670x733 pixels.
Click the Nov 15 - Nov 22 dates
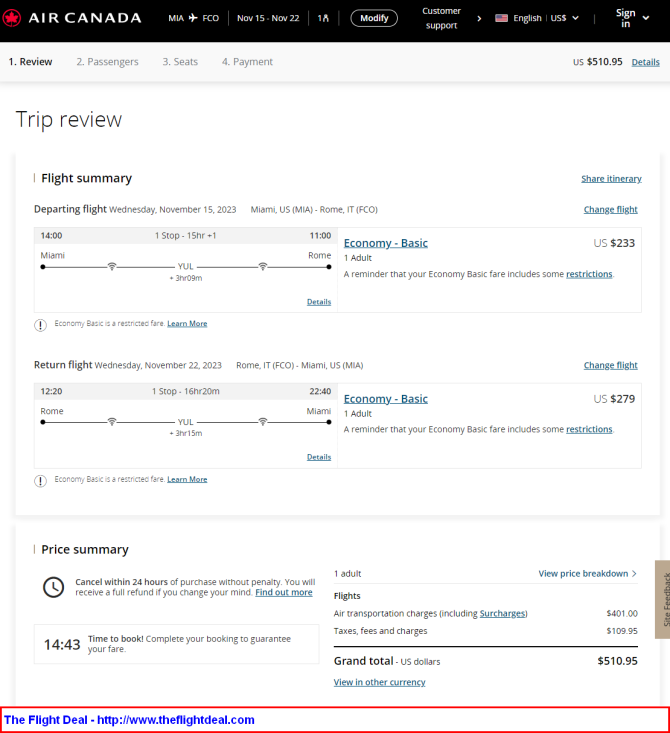pos(268,18)
